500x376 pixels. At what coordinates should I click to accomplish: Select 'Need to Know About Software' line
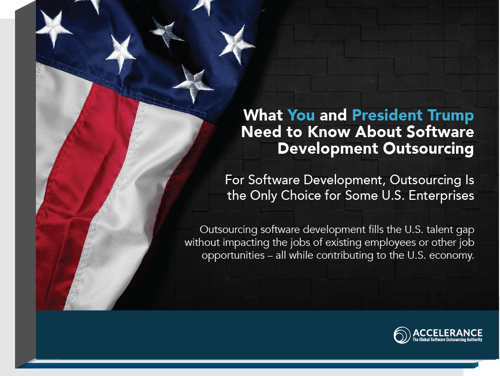(x=357, y=132)
